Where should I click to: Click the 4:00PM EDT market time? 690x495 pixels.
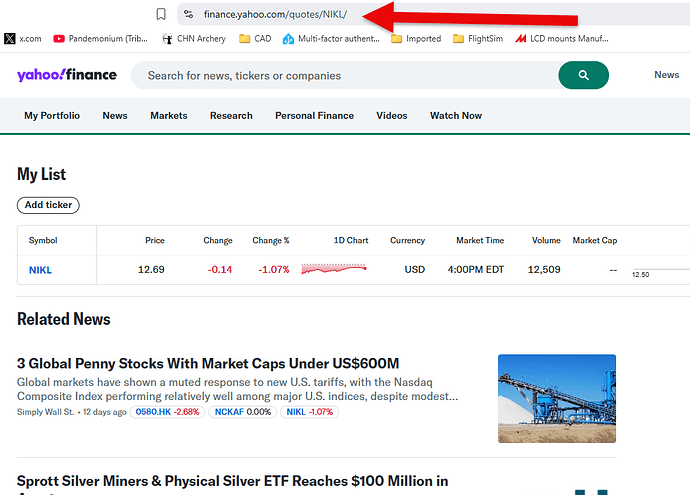[476, 269]
